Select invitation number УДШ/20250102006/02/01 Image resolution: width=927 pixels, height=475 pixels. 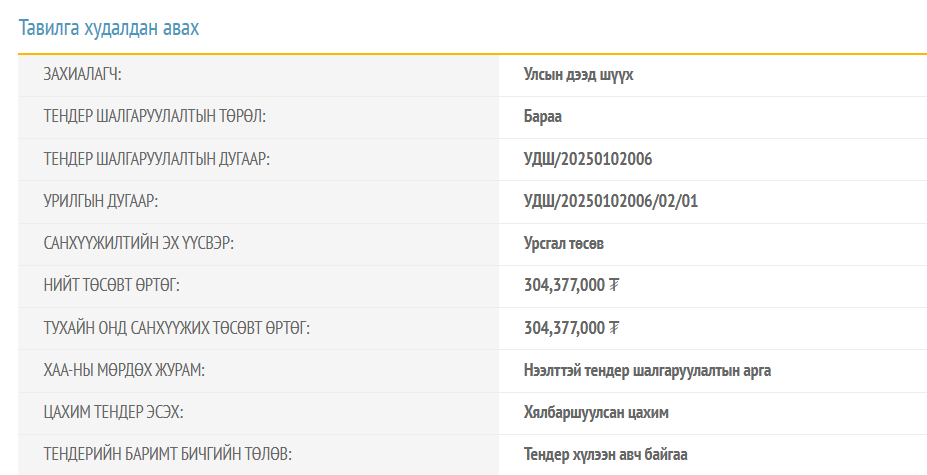tap(611, 201)
